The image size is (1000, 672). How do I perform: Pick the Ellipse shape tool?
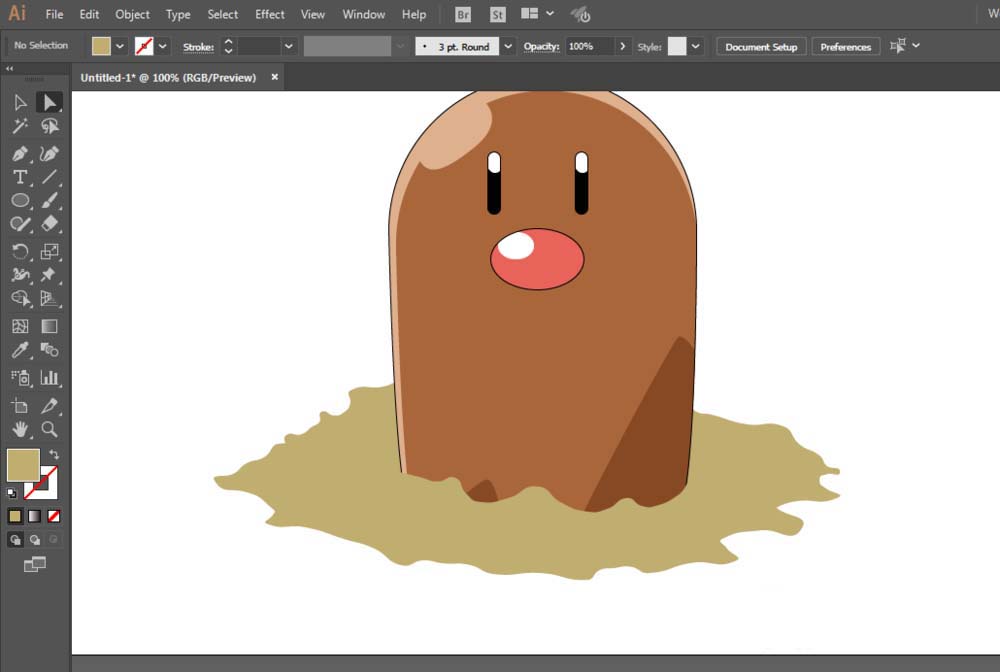click(x=20, y=200)
